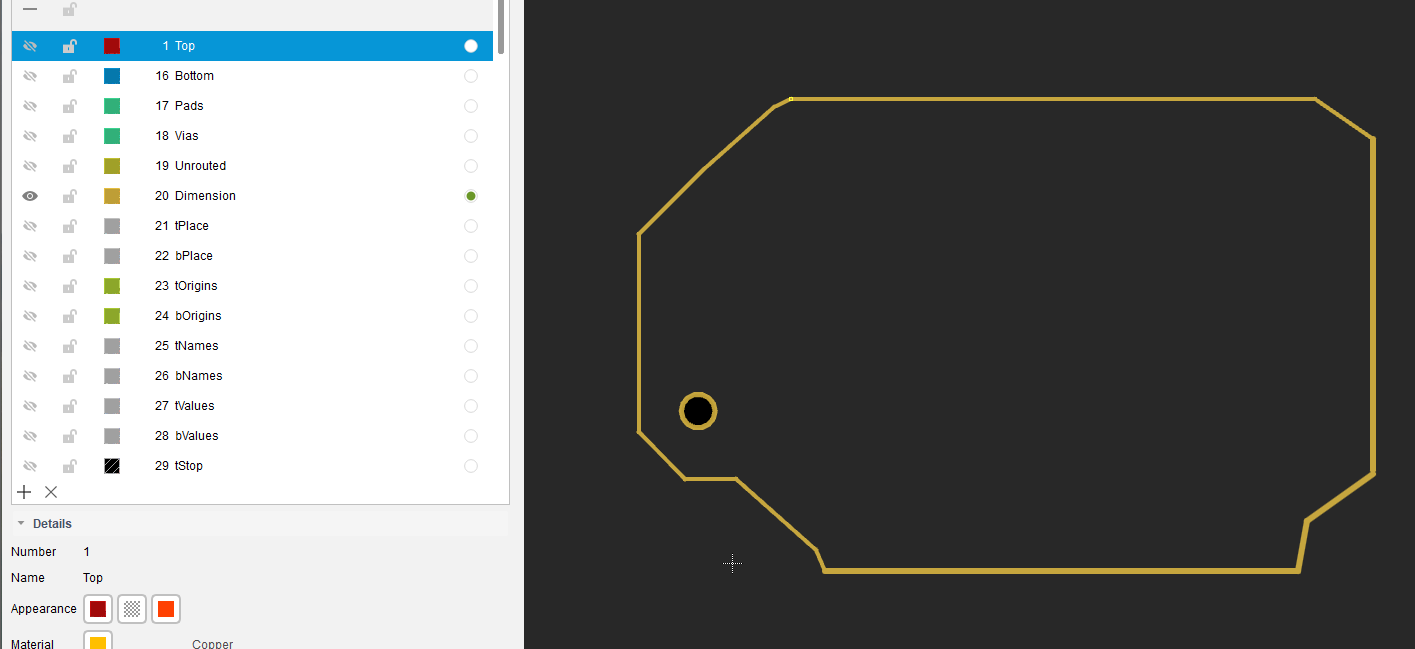The width and height of the screenshot is (1415, 649).
Task: Select the radio button for the Vias layer
Action: tap(471, 136)
